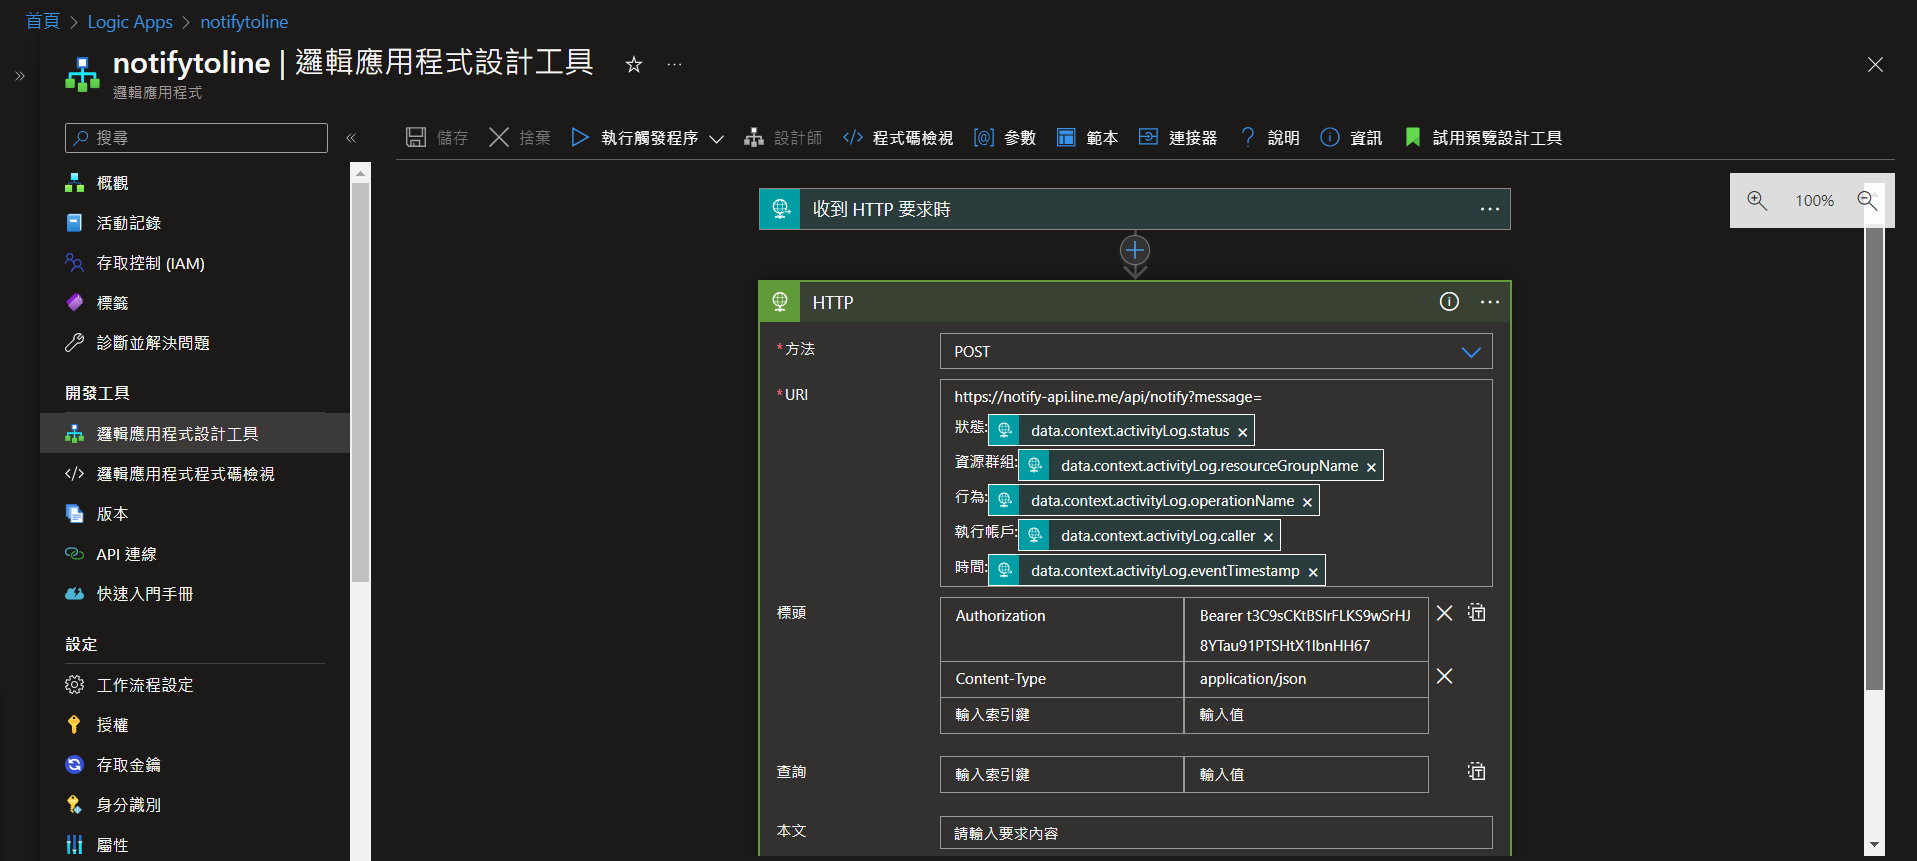The image size is (1917, 861).
Task: Zoom in on the designer canvas
Action: click(x=1757, y=200)
